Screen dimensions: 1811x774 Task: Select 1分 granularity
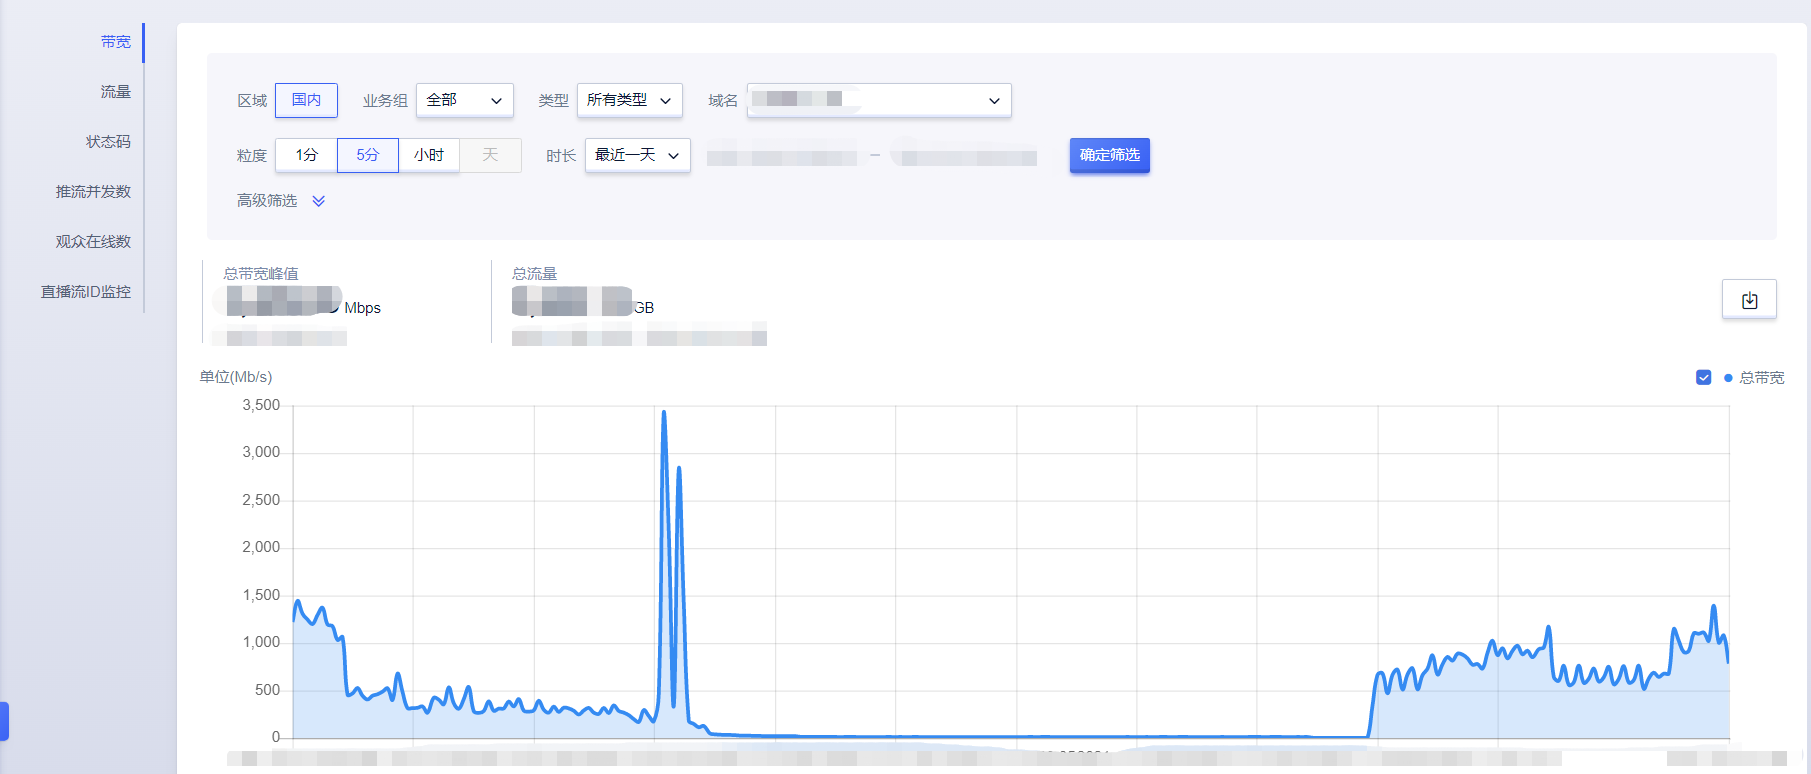pyautogui.click(x=306, y=155)
